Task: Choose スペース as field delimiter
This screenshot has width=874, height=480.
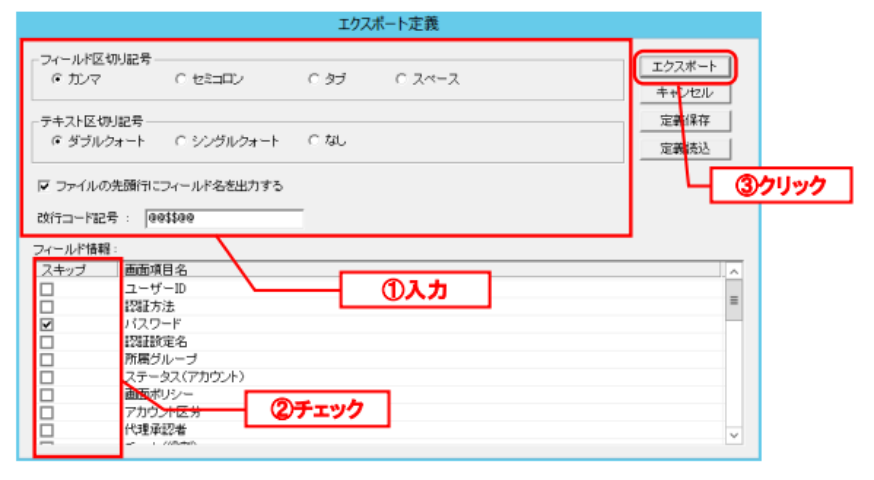Action: coord(401,79)
